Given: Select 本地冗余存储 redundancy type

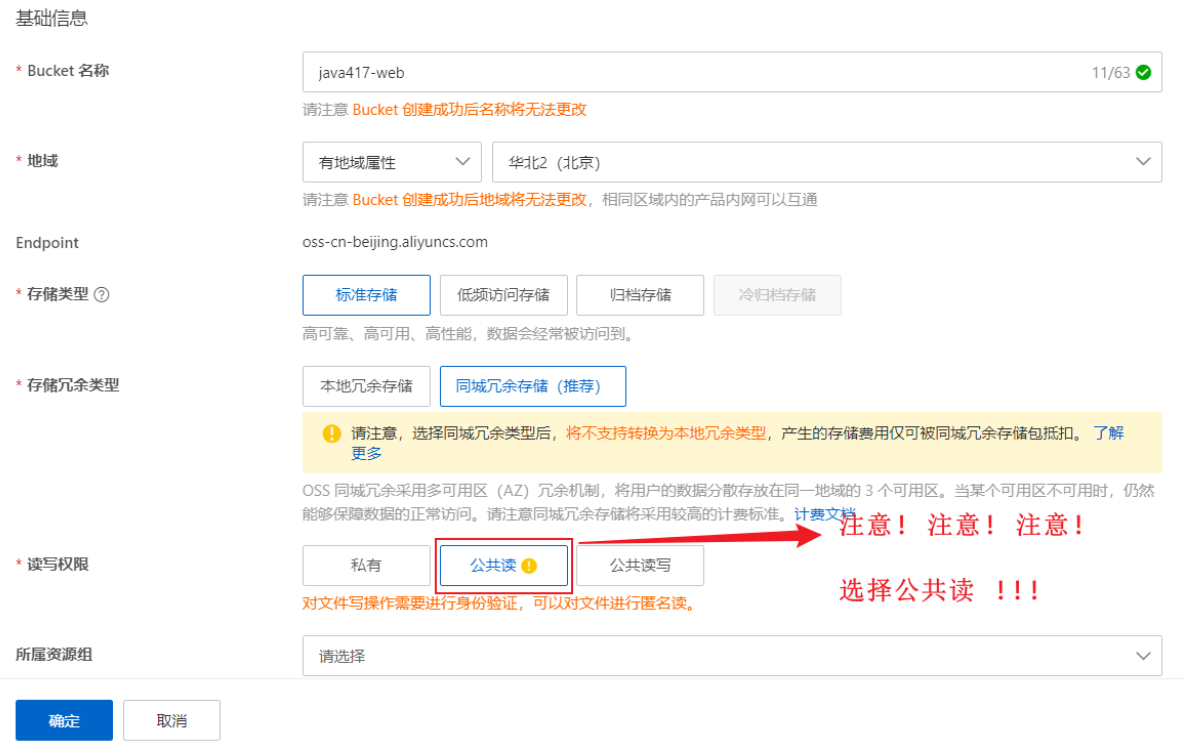Looking at the screenshot, I should pos(366,386).
